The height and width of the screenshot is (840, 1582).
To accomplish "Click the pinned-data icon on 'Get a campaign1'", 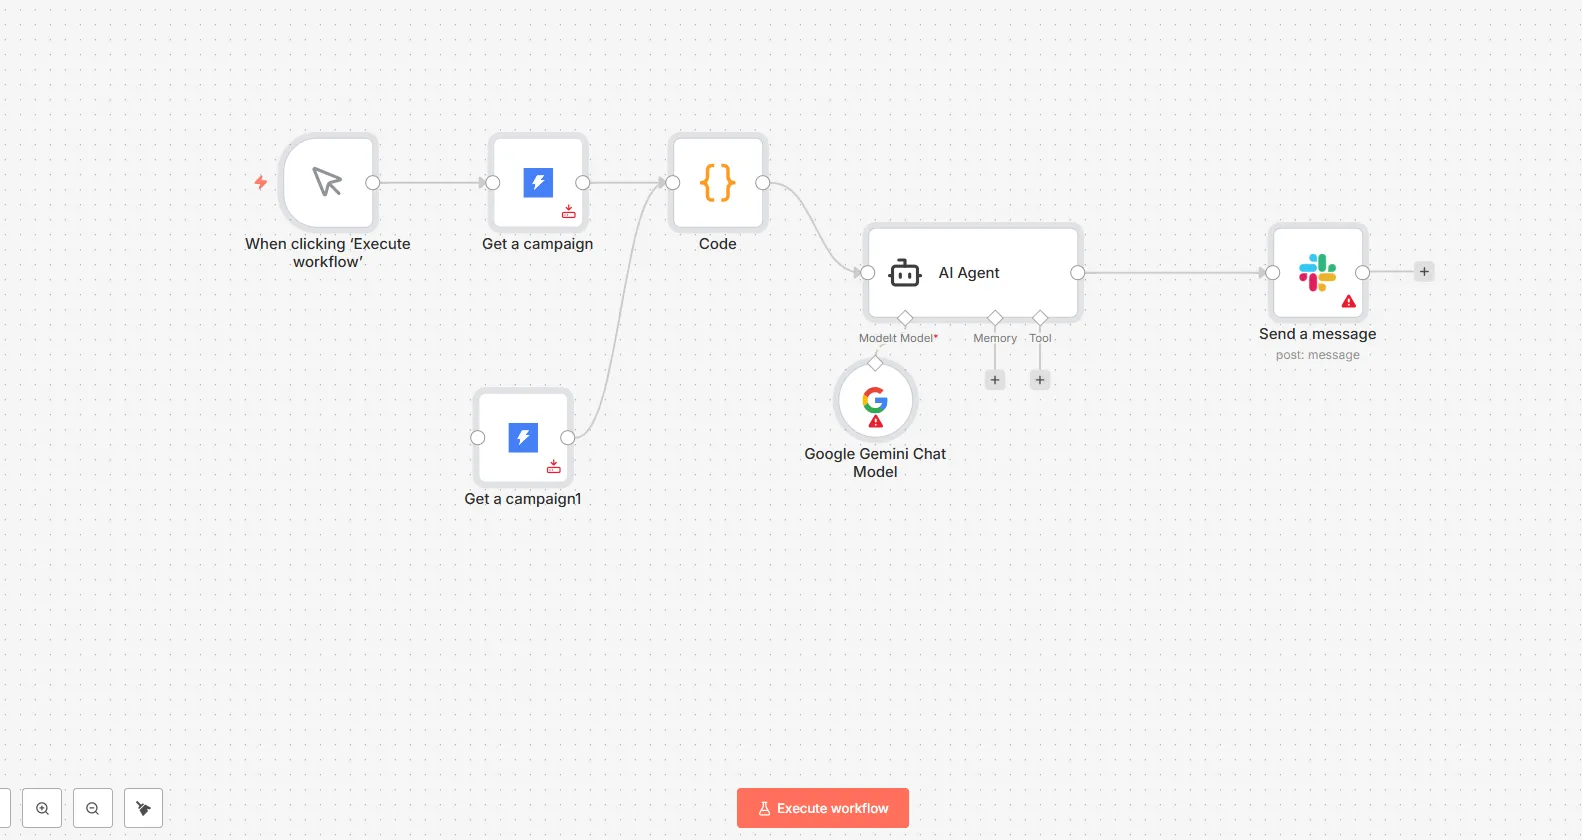I will (x=554, y=466).
